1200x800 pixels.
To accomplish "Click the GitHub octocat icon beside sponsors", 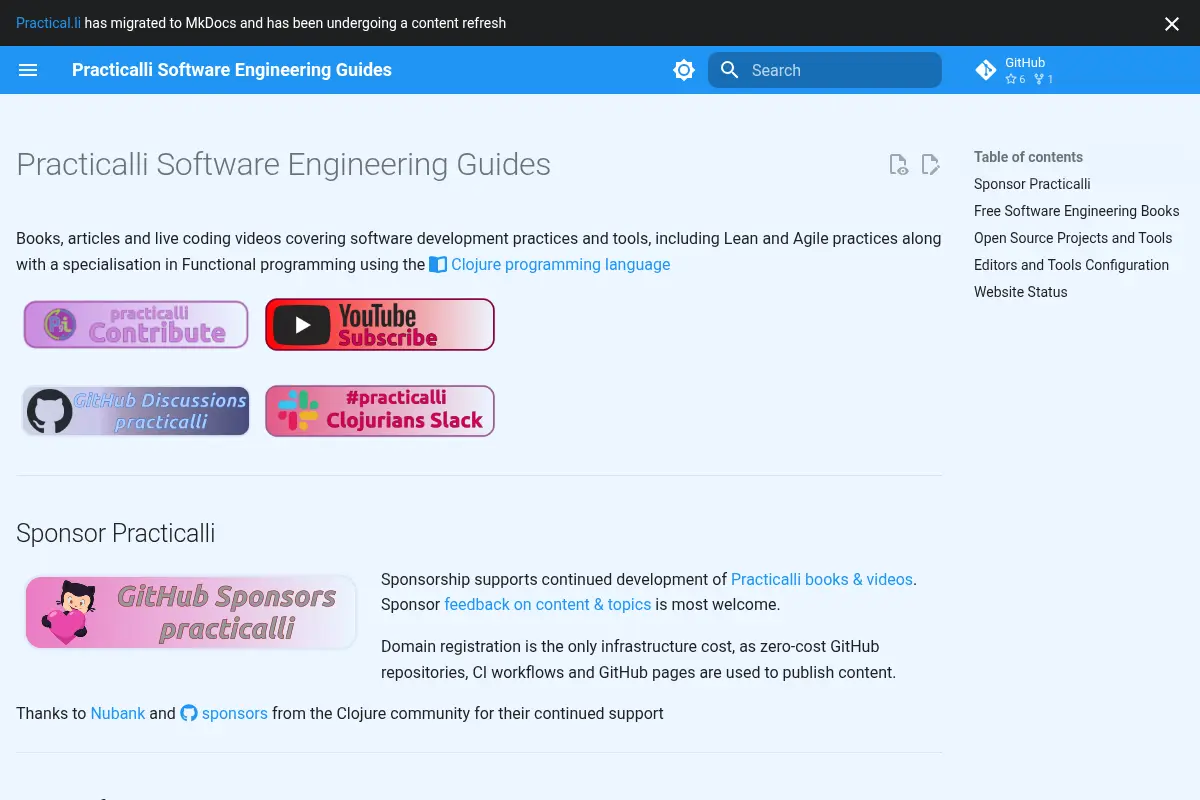I will coord(189,713).
